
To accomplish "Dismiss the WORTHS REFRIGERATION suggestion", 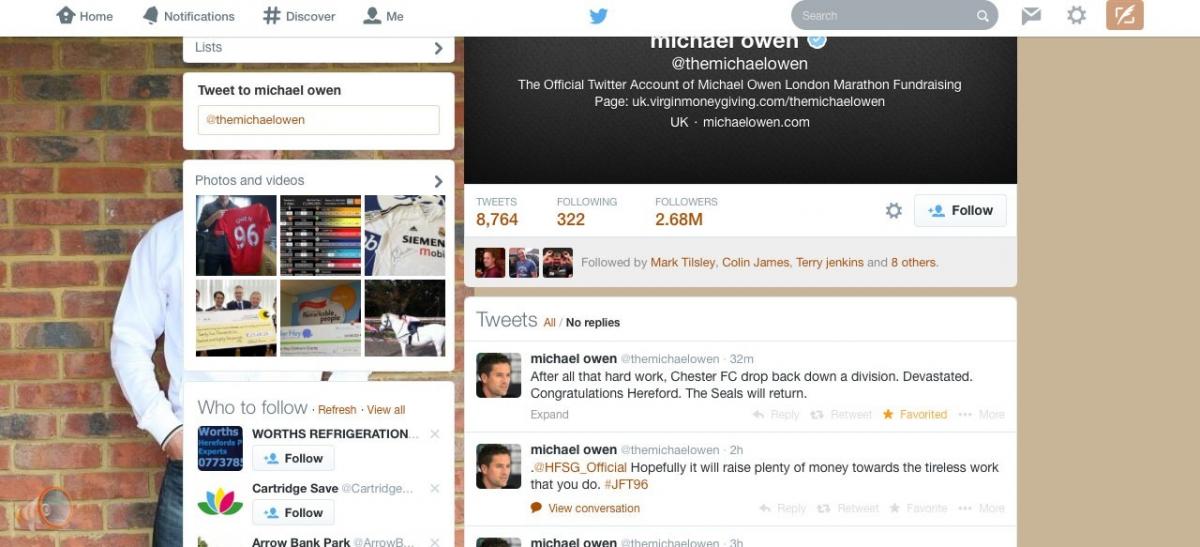I will coord(434,434).
